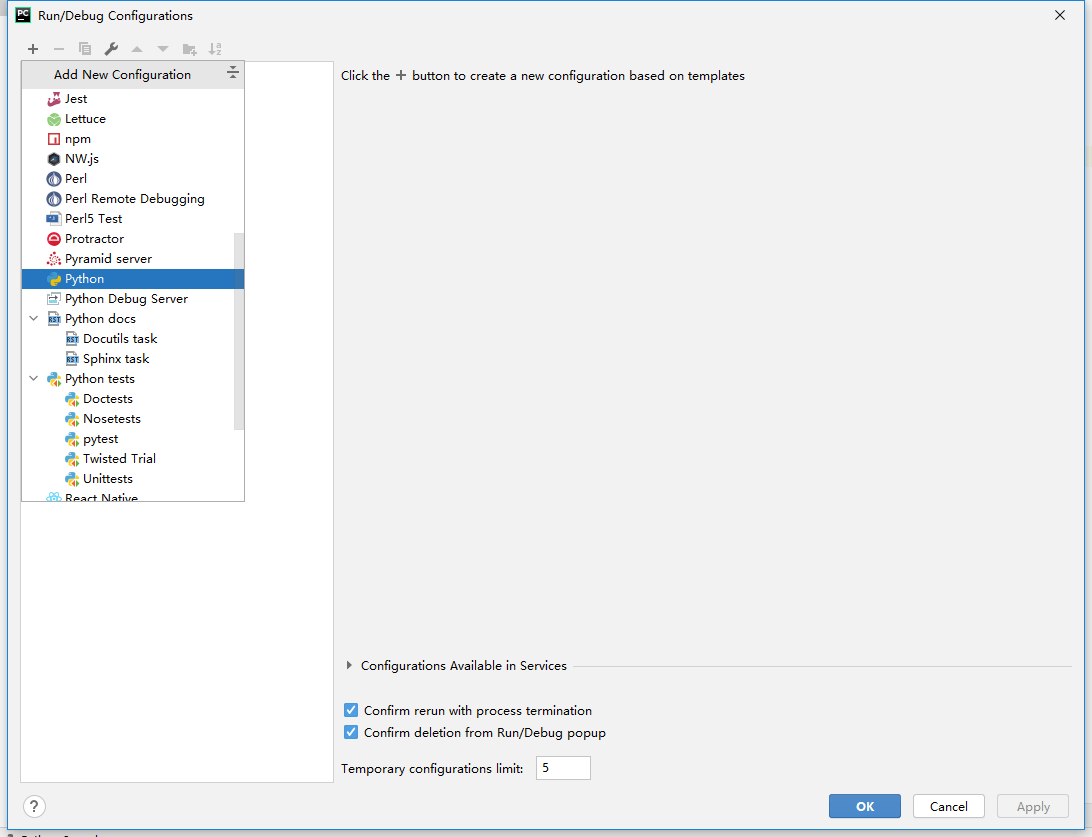This screenshot has width=1092, height=837.
Task: Toggle Confirm rerun with process termination
Action: click(x=351, y=710)
